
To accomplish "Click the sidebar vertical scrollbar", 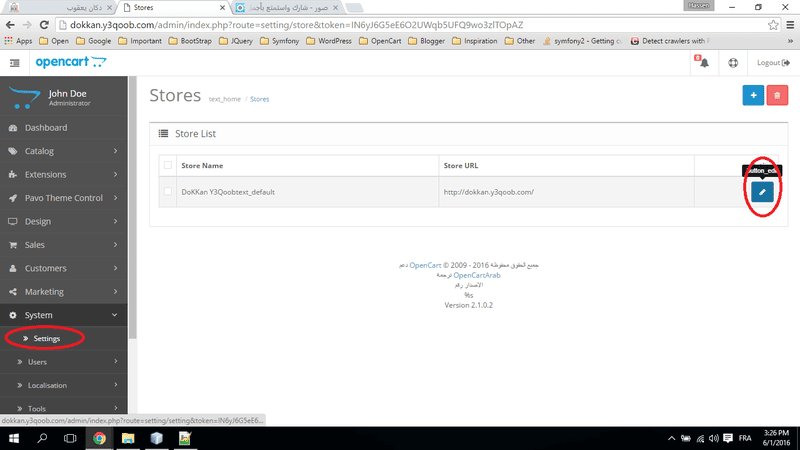I will [x=133, y=208].
